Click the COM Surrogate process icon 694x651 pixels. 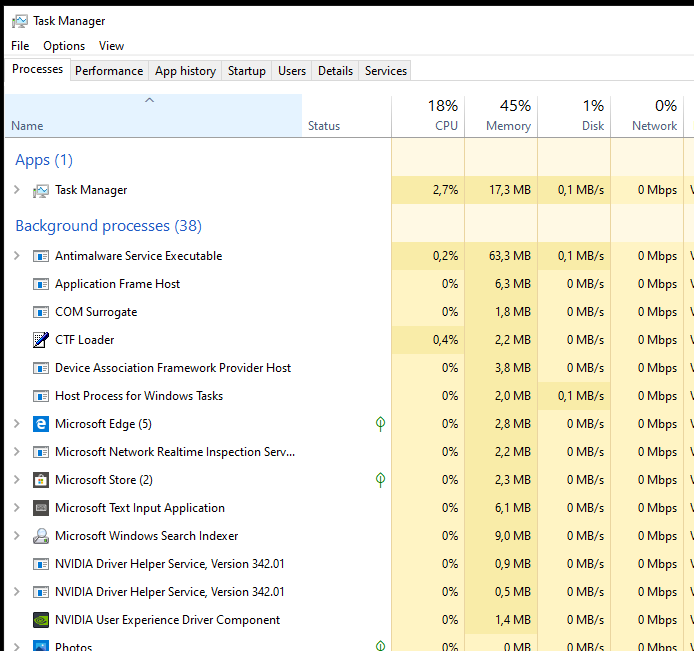point(41,312)
